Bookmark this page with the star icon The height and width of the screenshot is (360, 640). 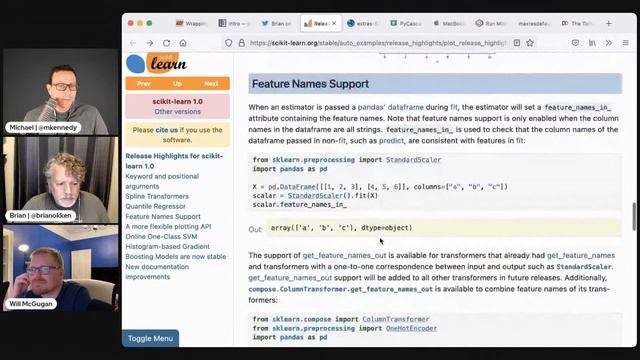(530, 43)
